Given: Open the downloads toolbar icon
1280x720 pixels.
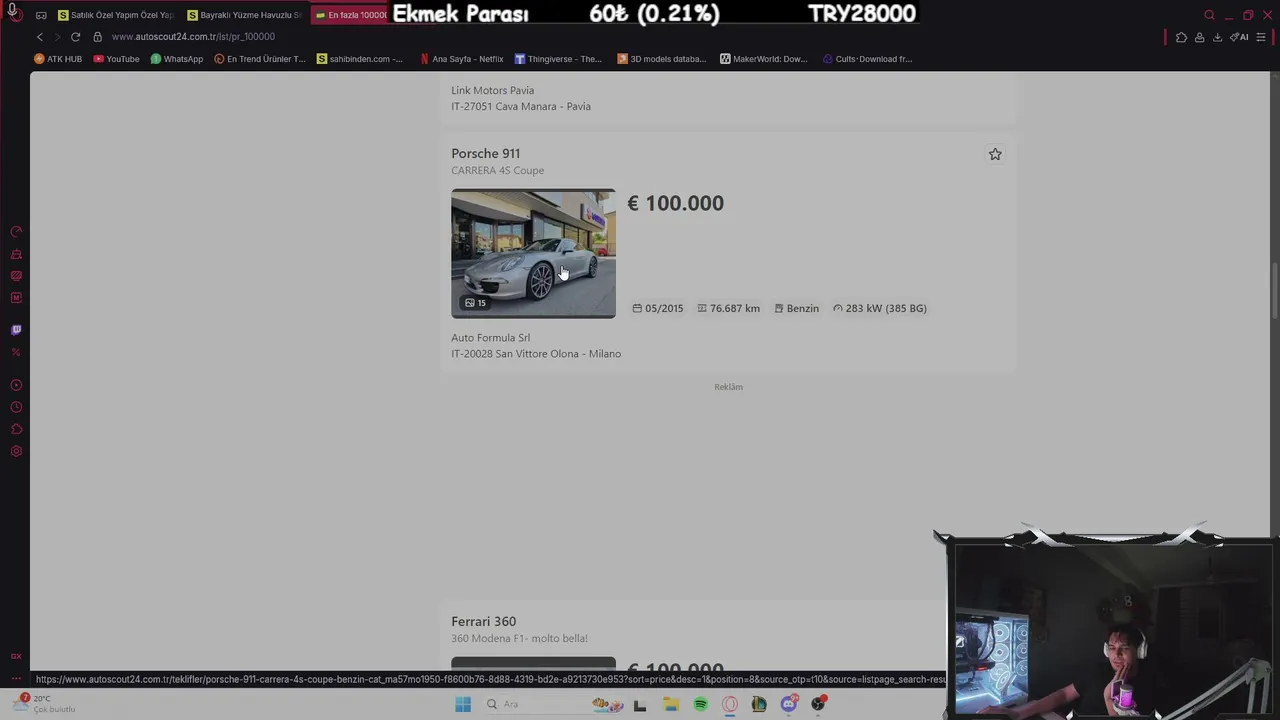Looking at the screenshot, I should tap(1217, 37).
